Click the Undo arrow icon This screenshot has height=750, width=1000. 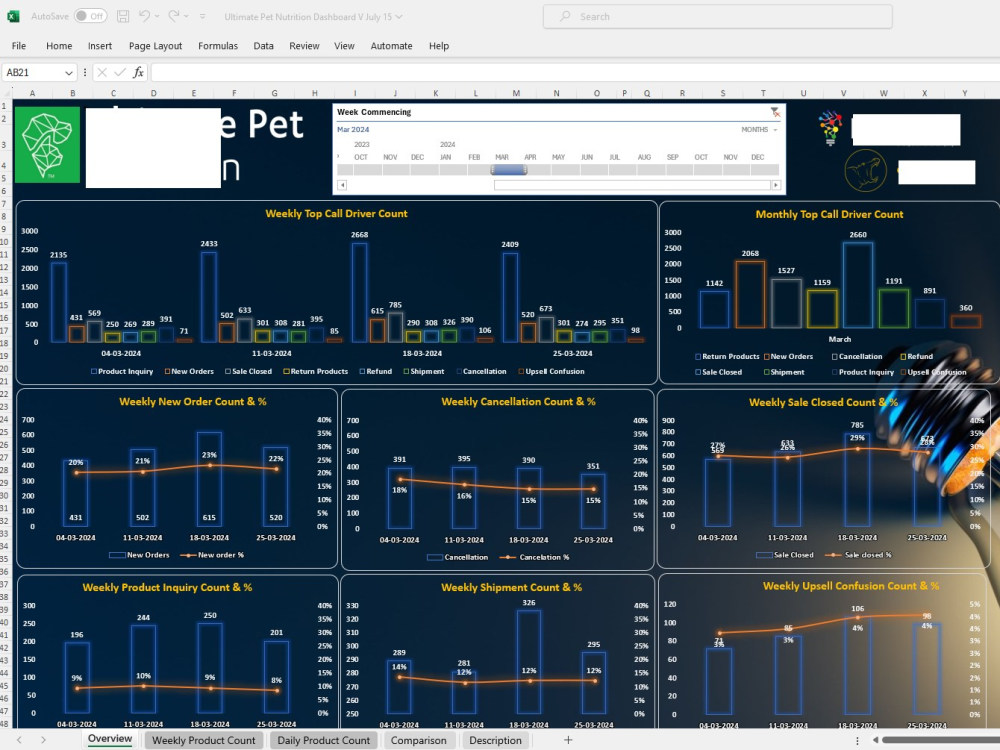[145, 16]
